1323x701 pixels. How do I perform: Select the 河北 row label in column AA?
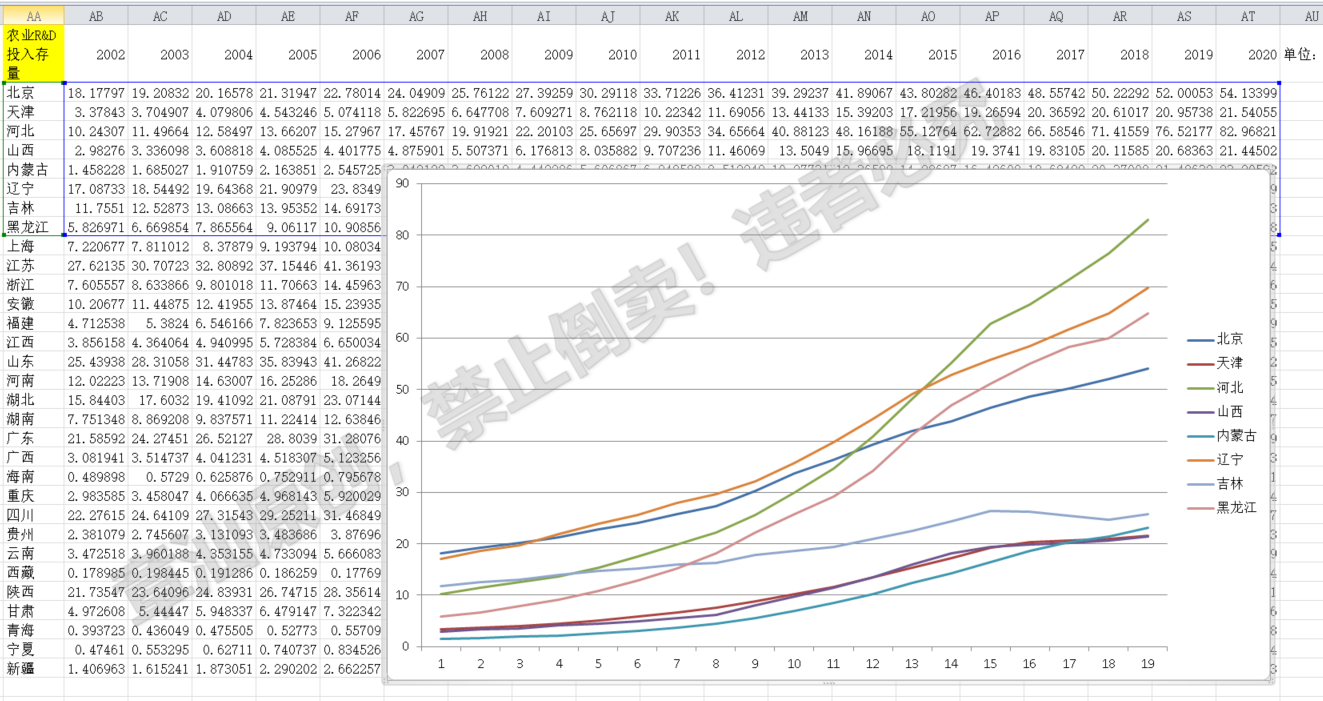point(33,130)
